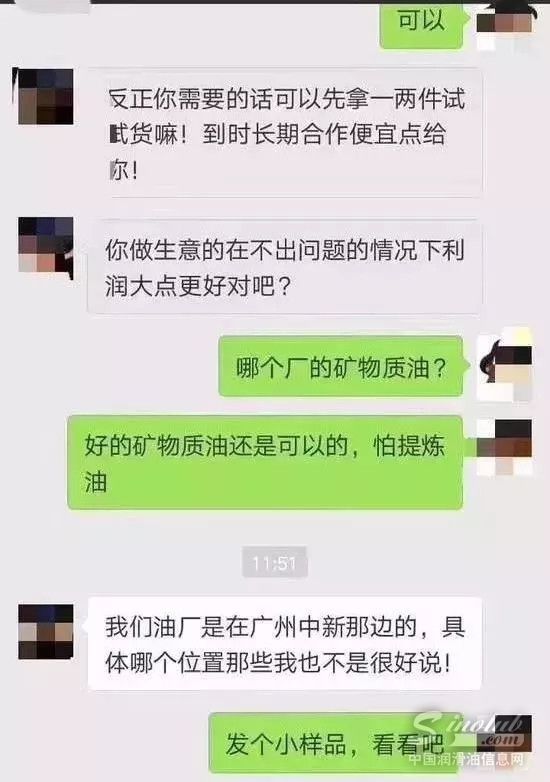This screenshot has height=782, width=550.
Task: Tap avatar next to '我们油厂是在广州' message
Action: pos(45,631)
